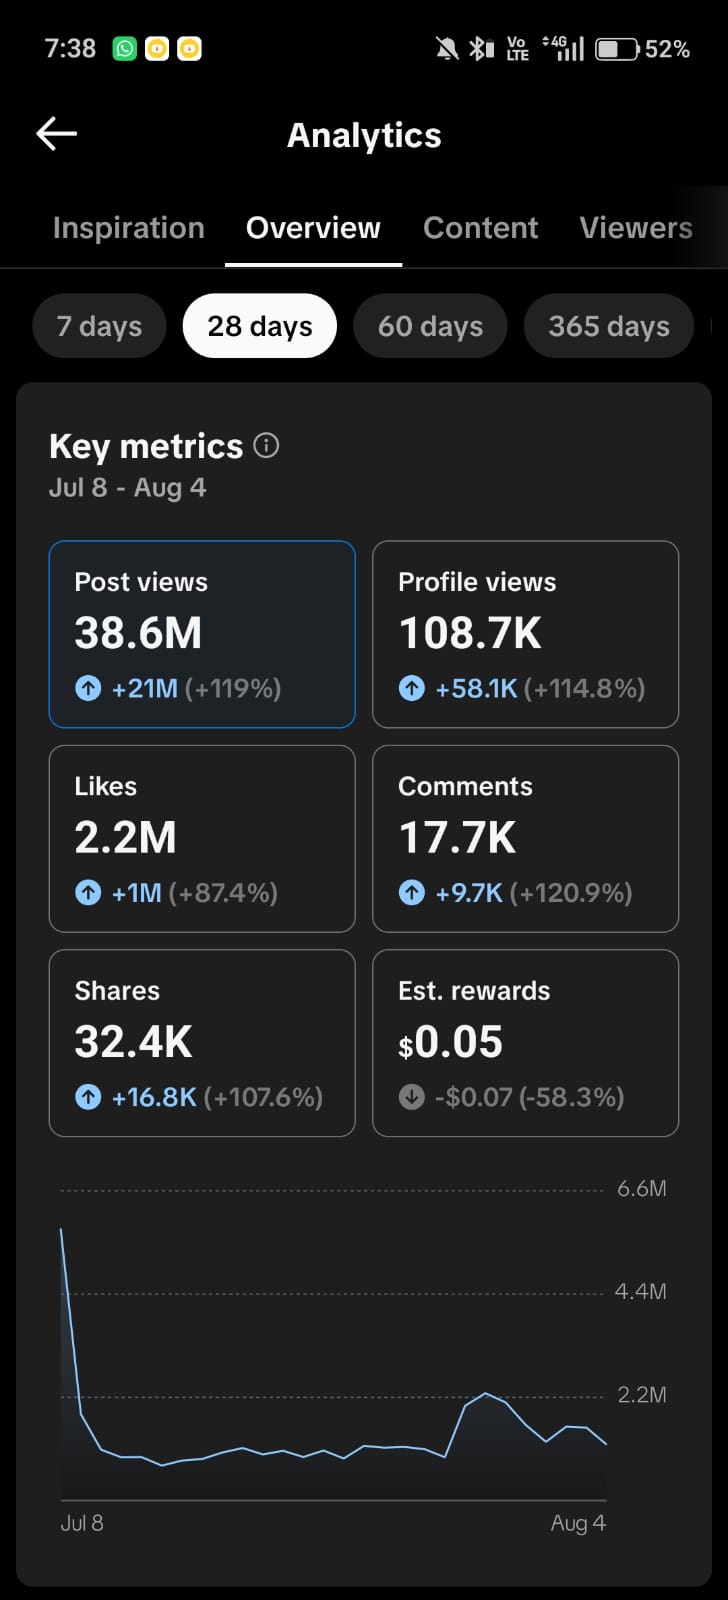This screenshot has height=1600, width=728.
Task: Select the 365 days range
Action: 609,326
